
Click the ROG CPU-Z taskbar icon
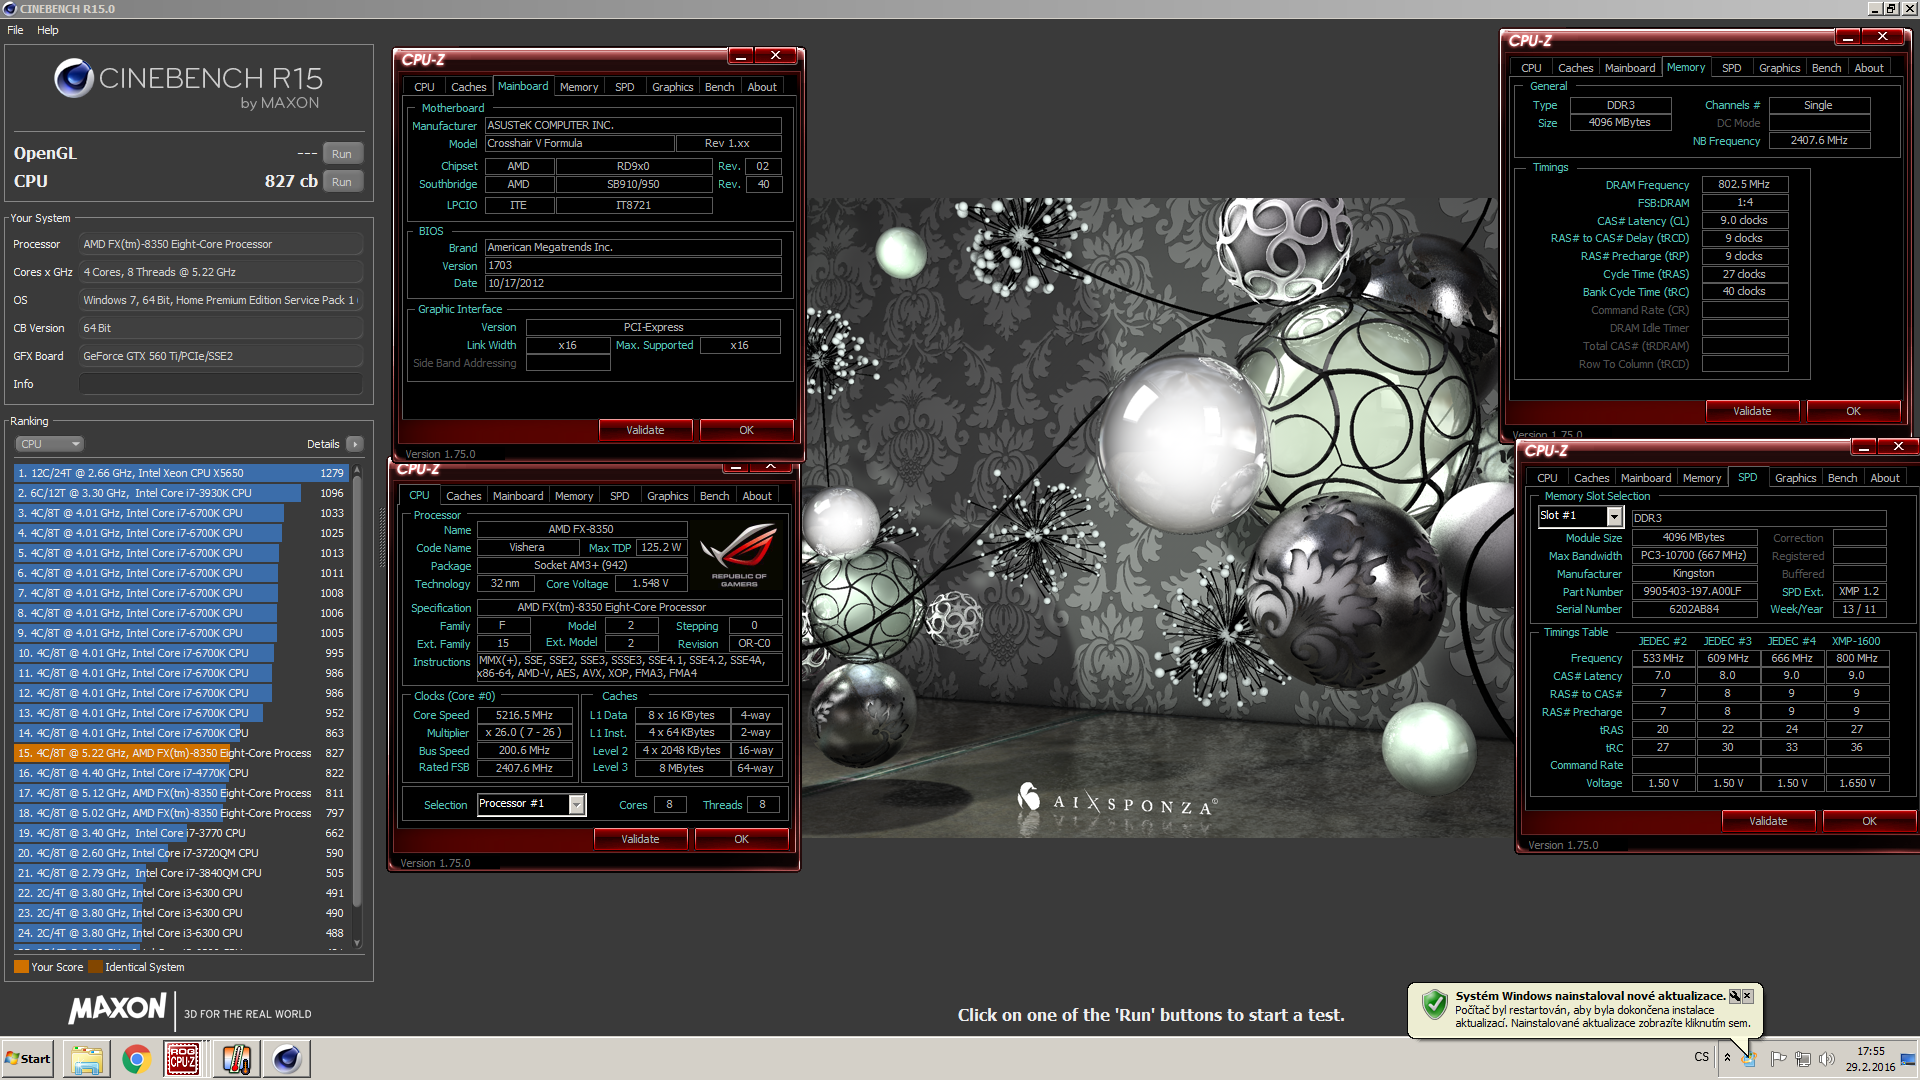182,1059
